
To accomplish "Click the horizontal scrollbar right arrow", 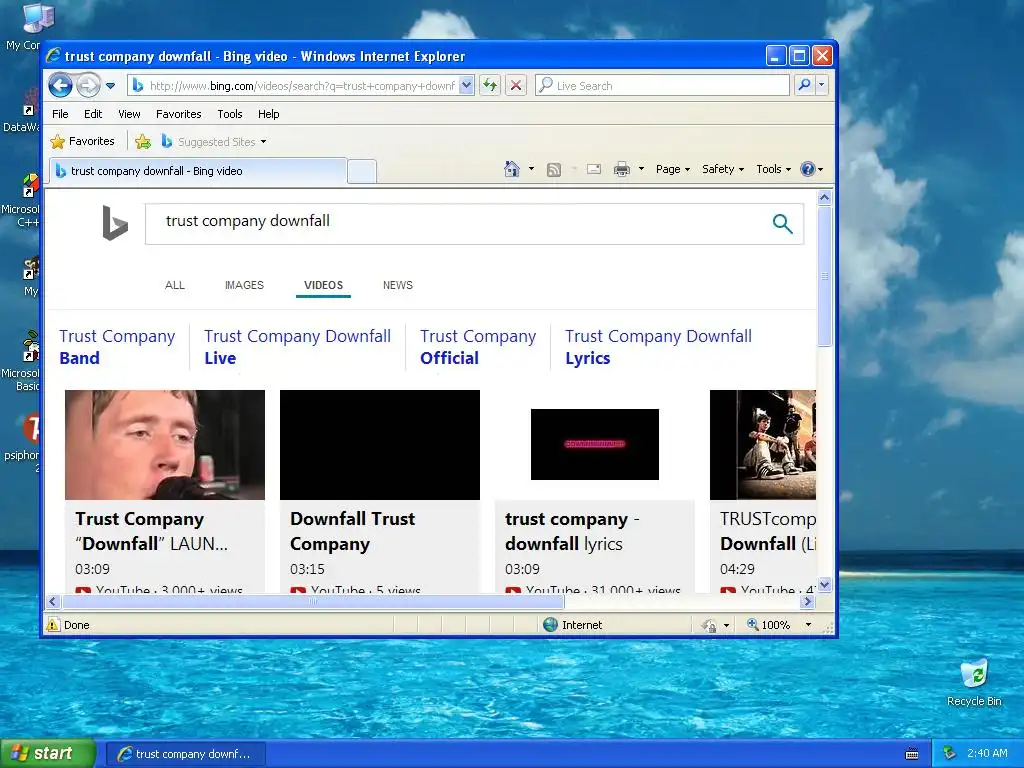I will [807, 601].
